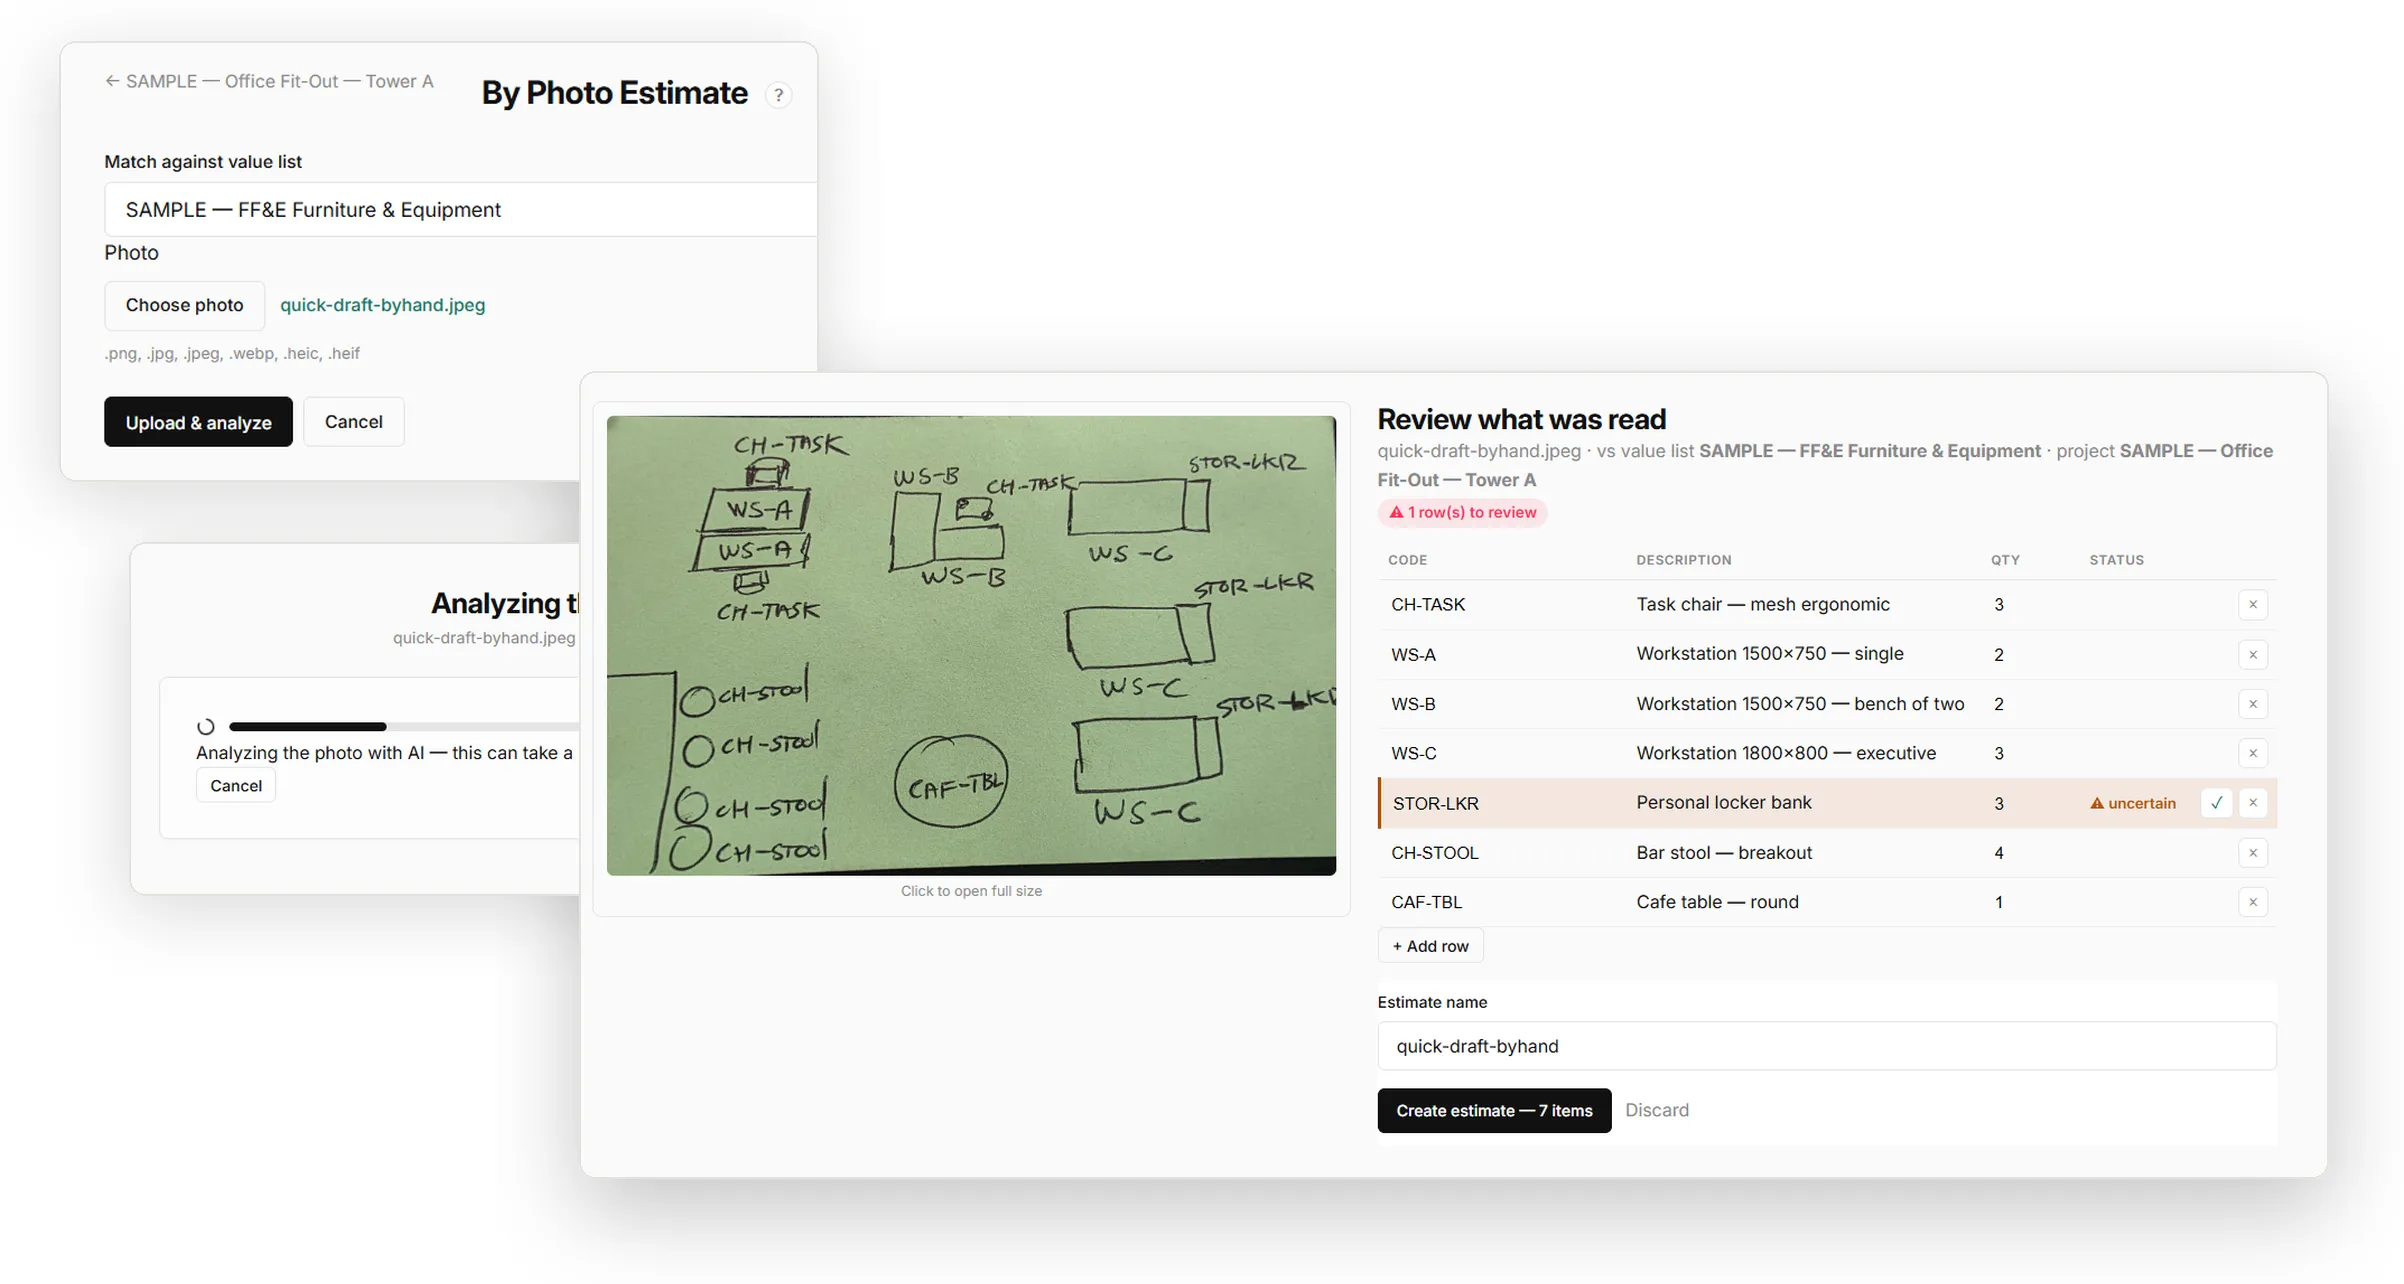Remove the WS-B row
The image size is (2404, 1284).
point(2252,704)
